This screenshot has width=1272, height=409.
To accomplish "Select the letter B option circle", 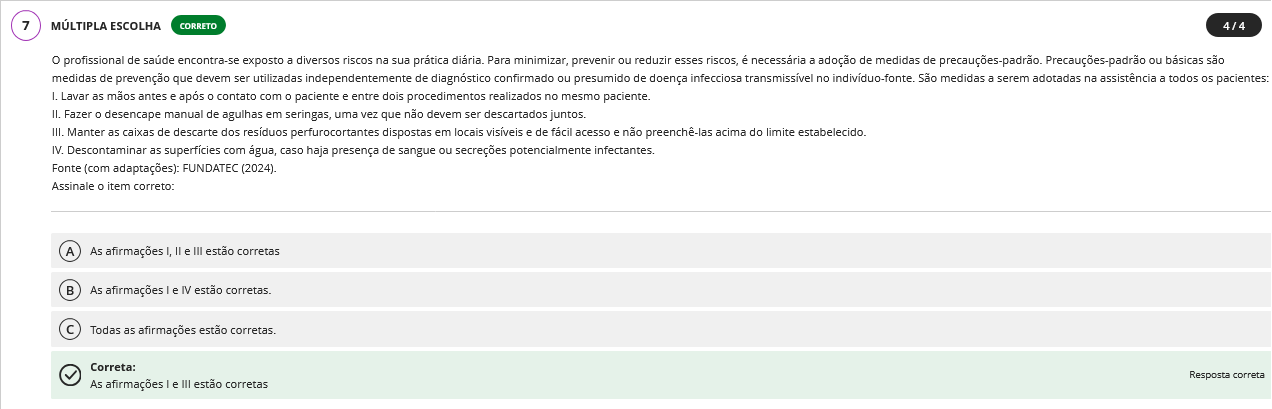I will point(70,290).
